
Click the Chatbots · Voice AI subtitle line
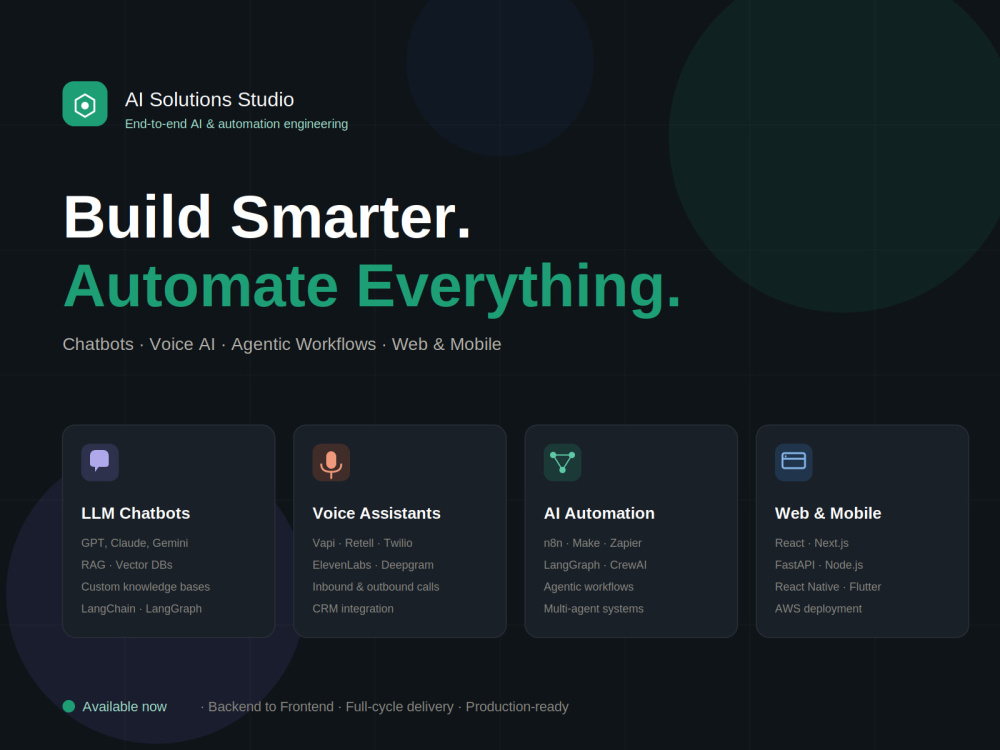(x=282, y=344)
